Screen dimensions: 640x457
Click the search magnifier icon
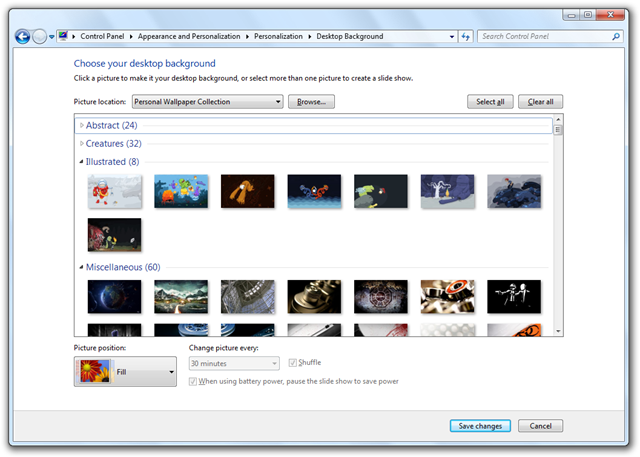pos(614,36)
